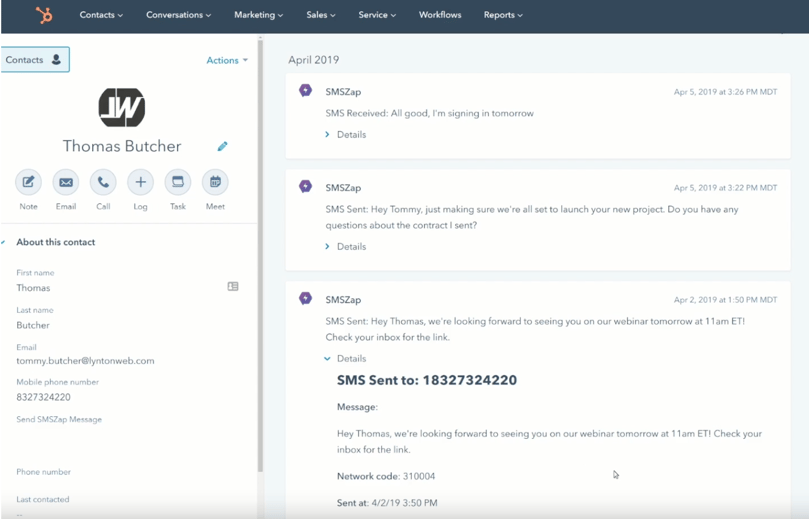Collapse Details of the webinar SMS entry
The width and height of the screenshot is (809, 519).
346,359
